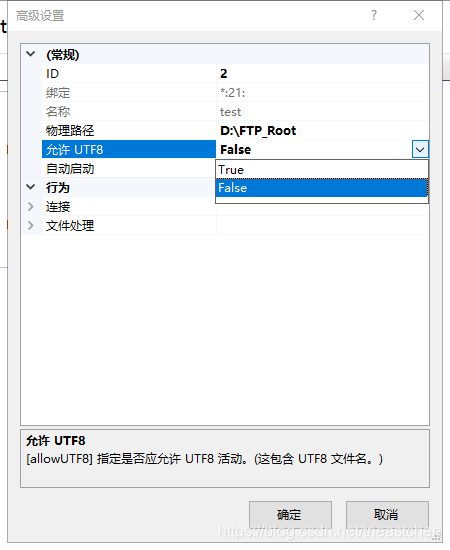Expand the 文件处理 node
The image size is (450, 550).
(x=31, y=225)
